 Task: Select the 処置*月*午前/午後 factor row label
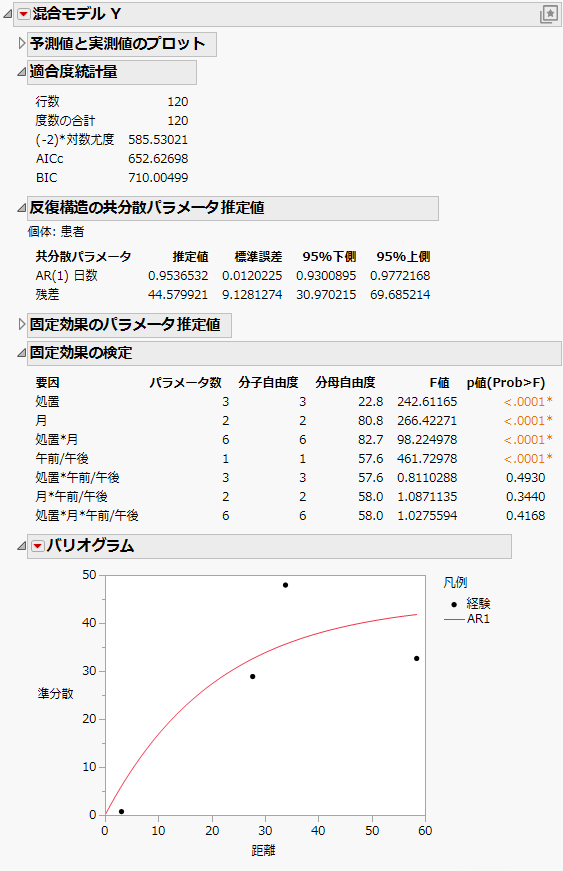87,515
